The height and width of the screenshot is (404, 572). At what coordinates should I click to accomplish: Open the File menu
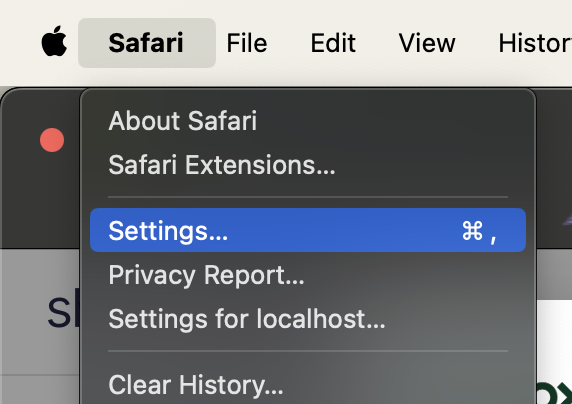(247, 43)
